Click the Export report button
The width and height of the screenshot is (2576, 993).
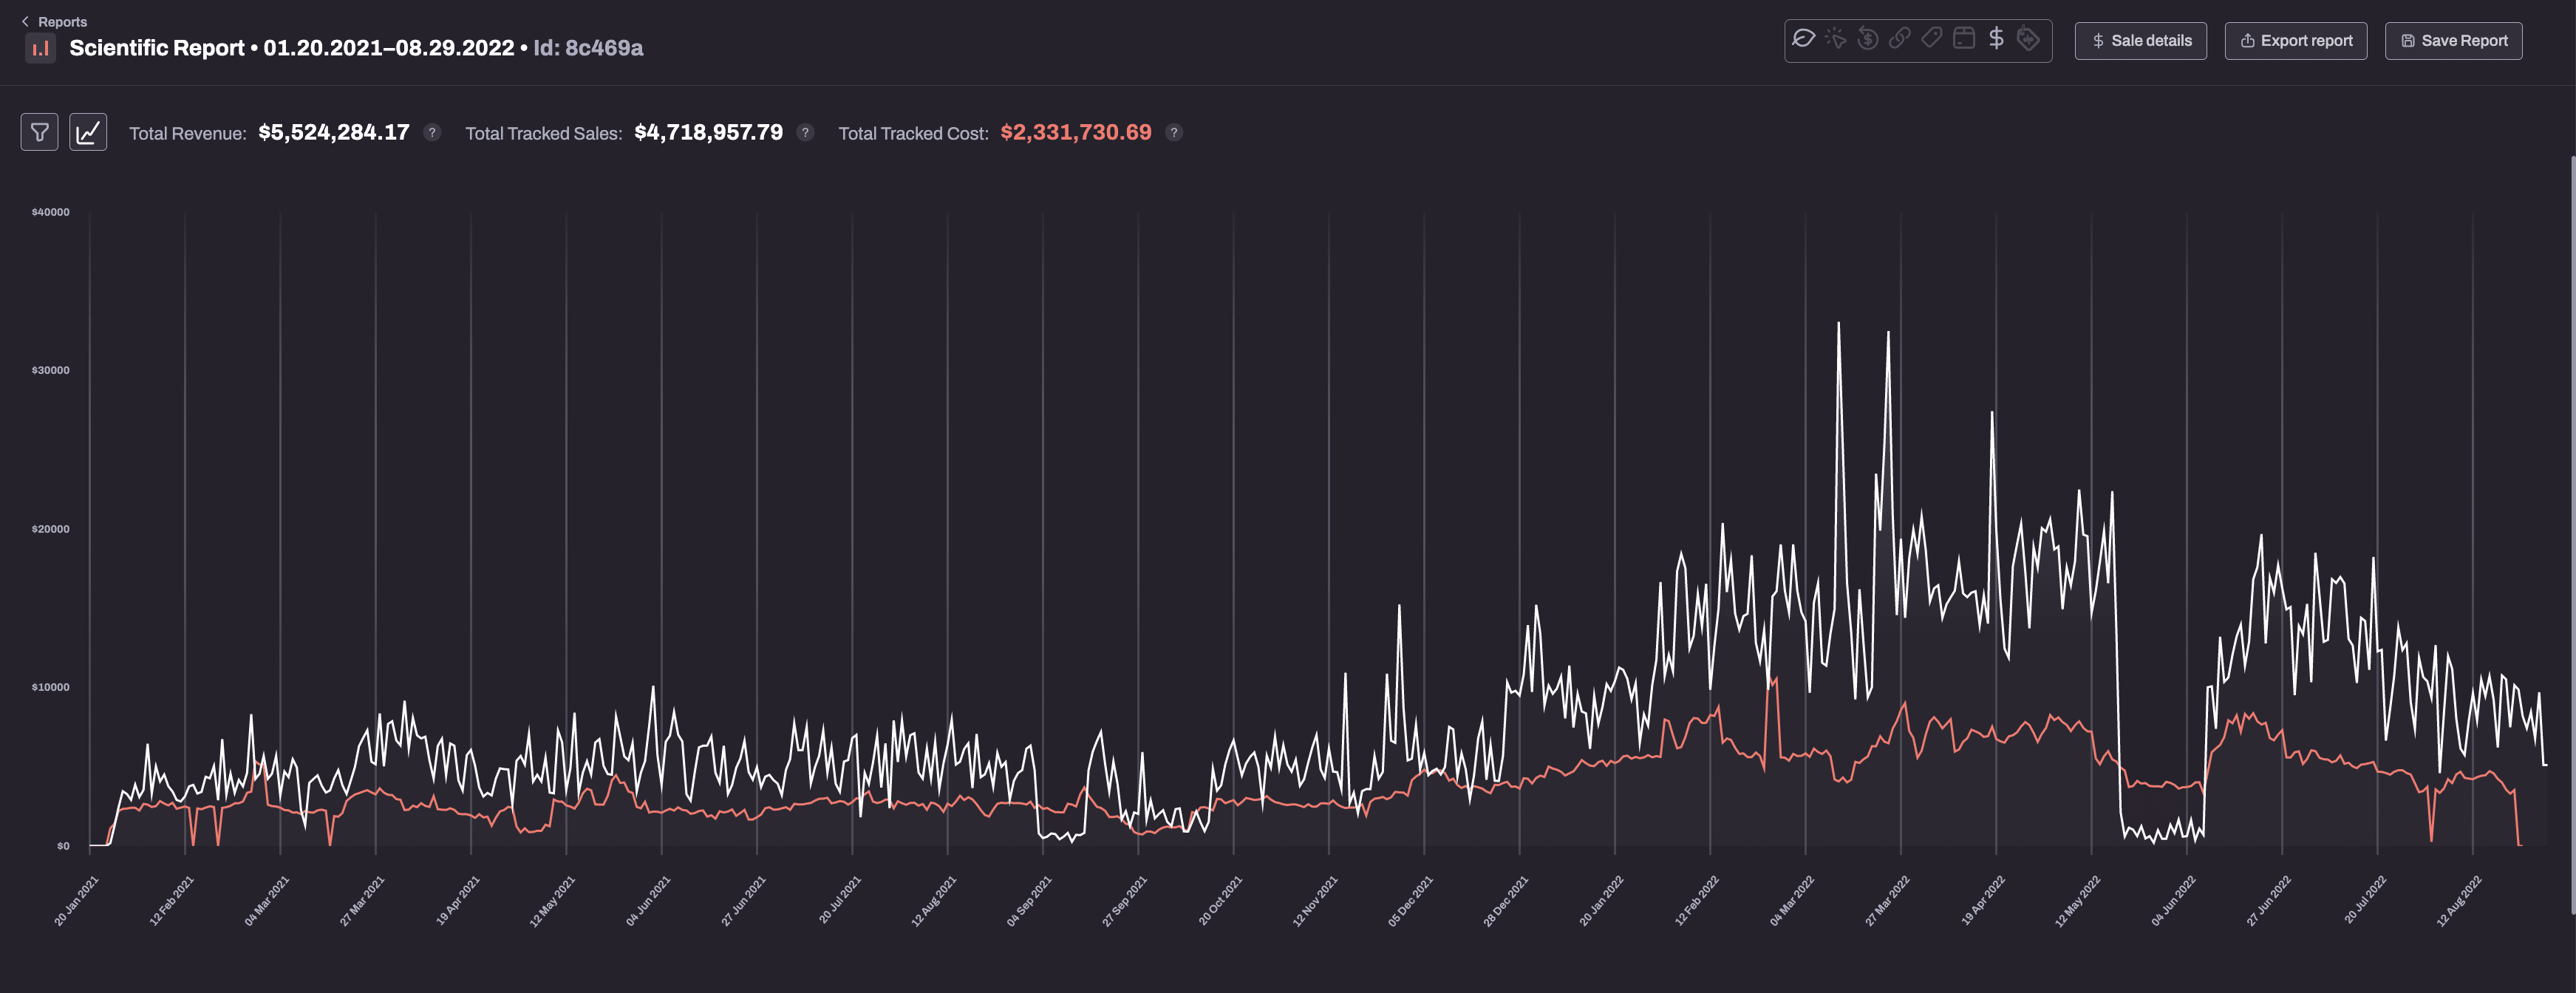point(2295,41)
